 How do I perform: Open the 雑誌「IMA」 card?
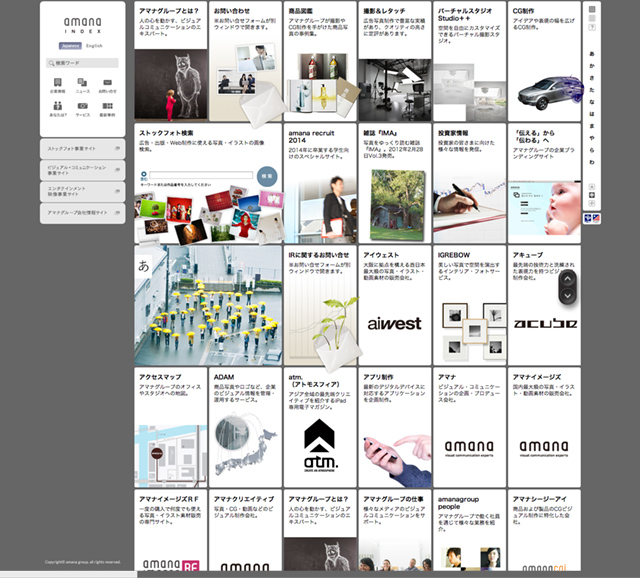[x=395, y=183]
